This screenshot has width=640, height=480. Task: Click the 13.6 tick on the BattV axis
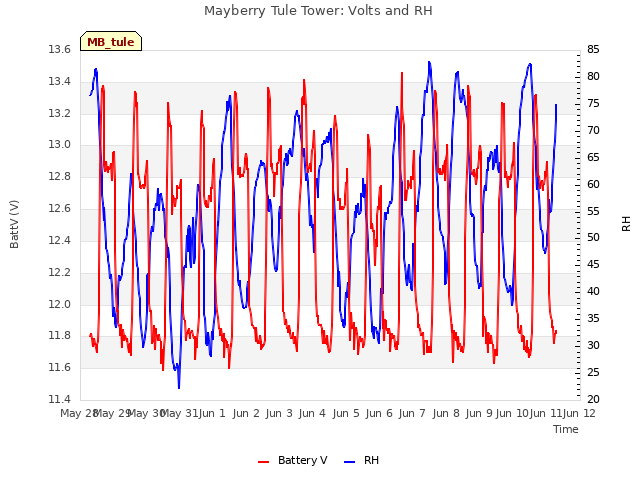59,49
